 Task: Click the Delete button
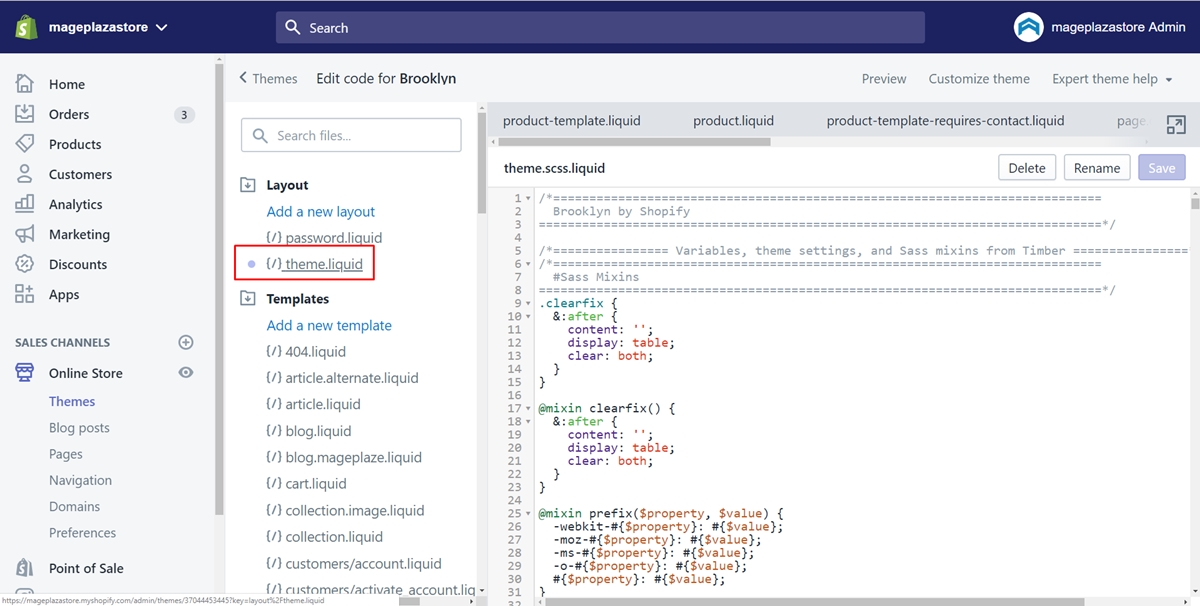[1027, 168]
